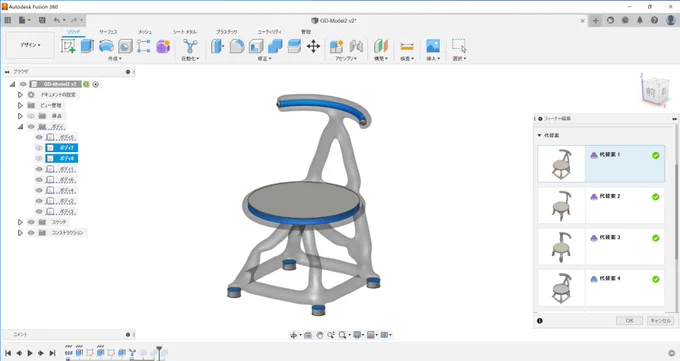Click the Joint assembly tool icon
The height and width of the screenshot is (361, 680).
356,46
